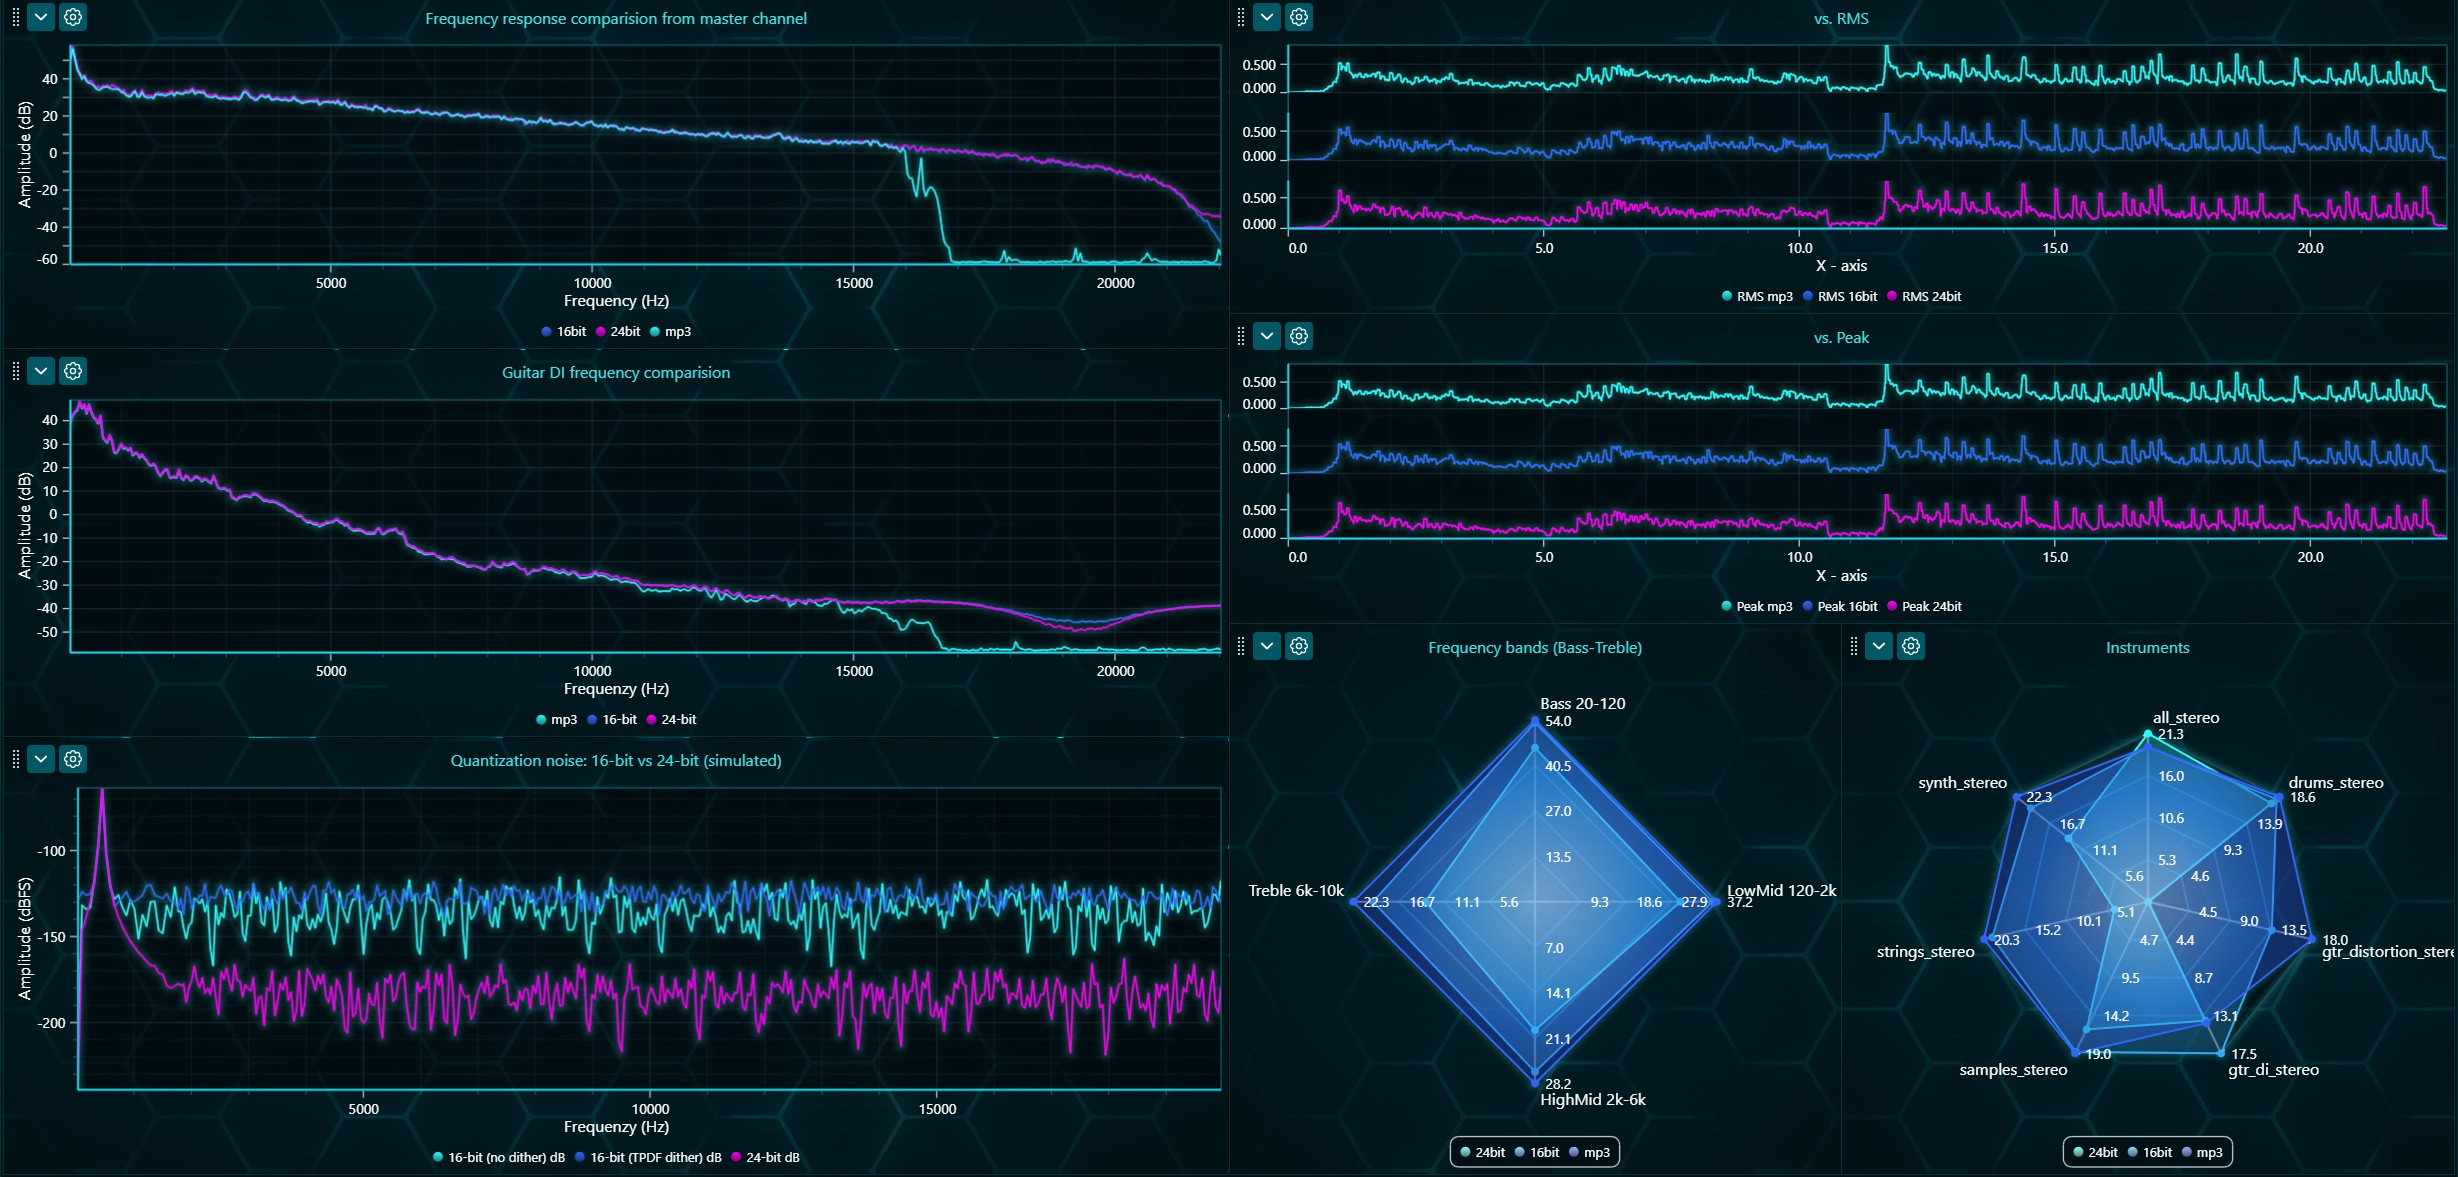The image size is (2458, 1177).
Task: Open settings gear of vs. RMS chart
Action: [1299, 17]
